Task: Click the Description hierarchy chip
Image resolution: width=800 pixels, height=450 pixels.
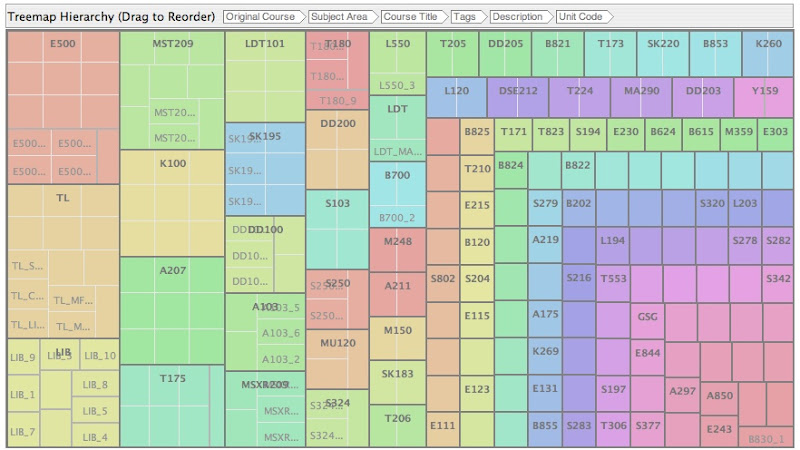Action: tap(516, 17)
